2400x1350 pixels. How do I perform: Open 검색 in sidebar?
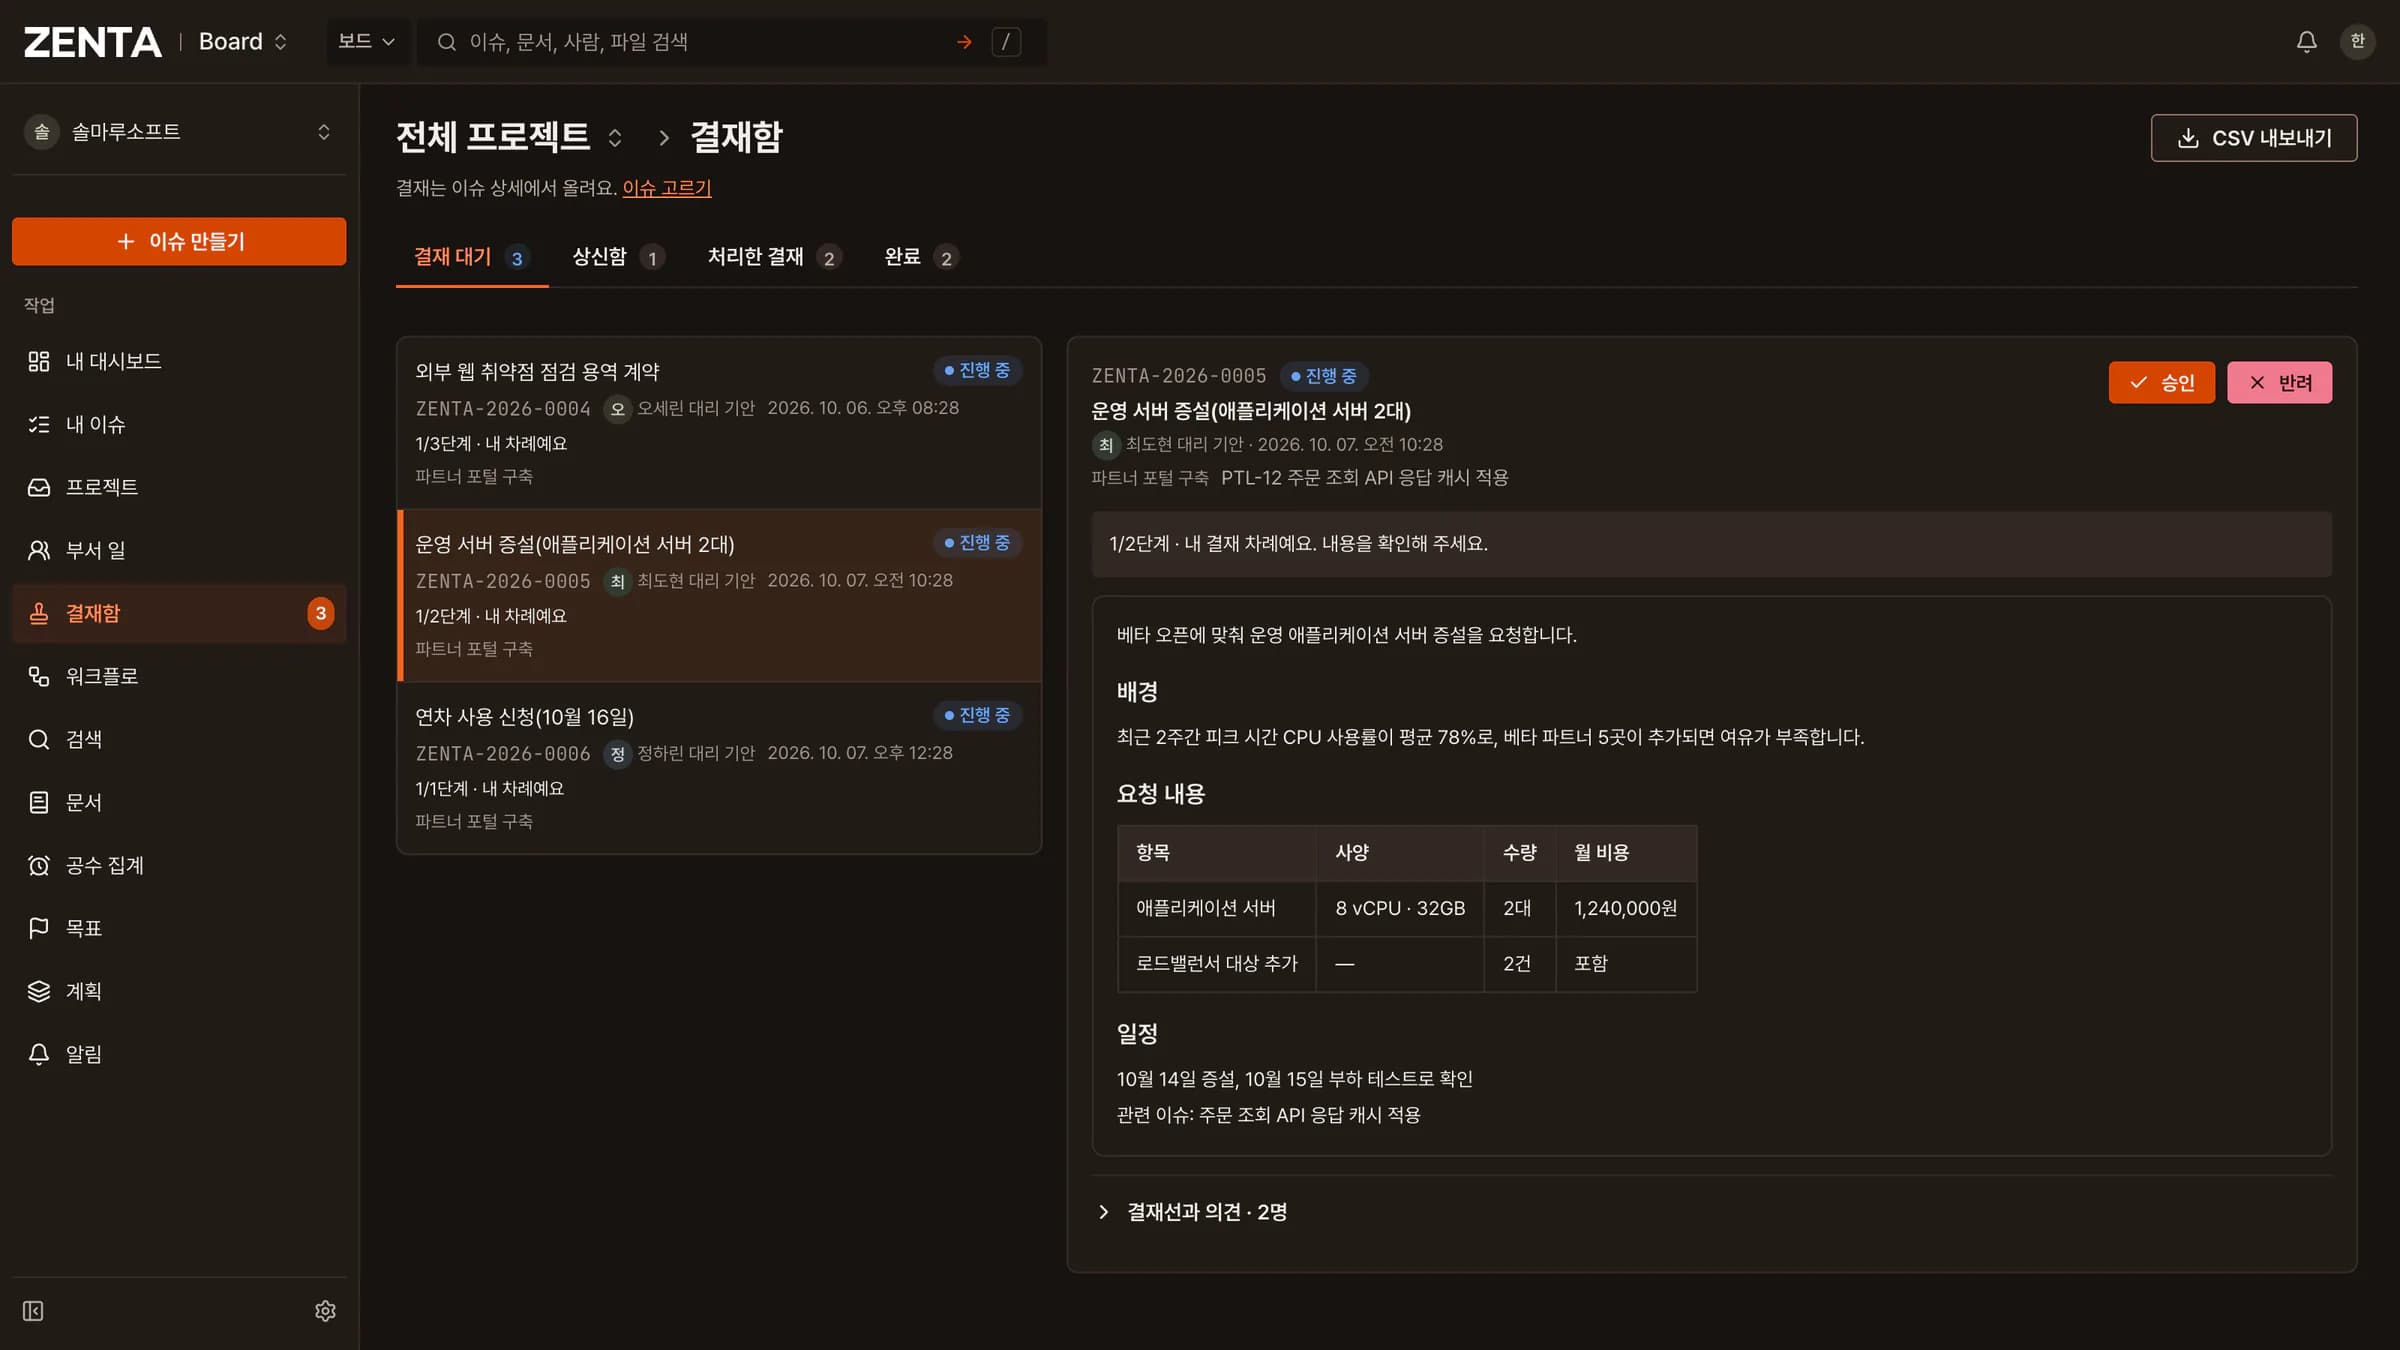pyautogui.click(x=179, y=739)
